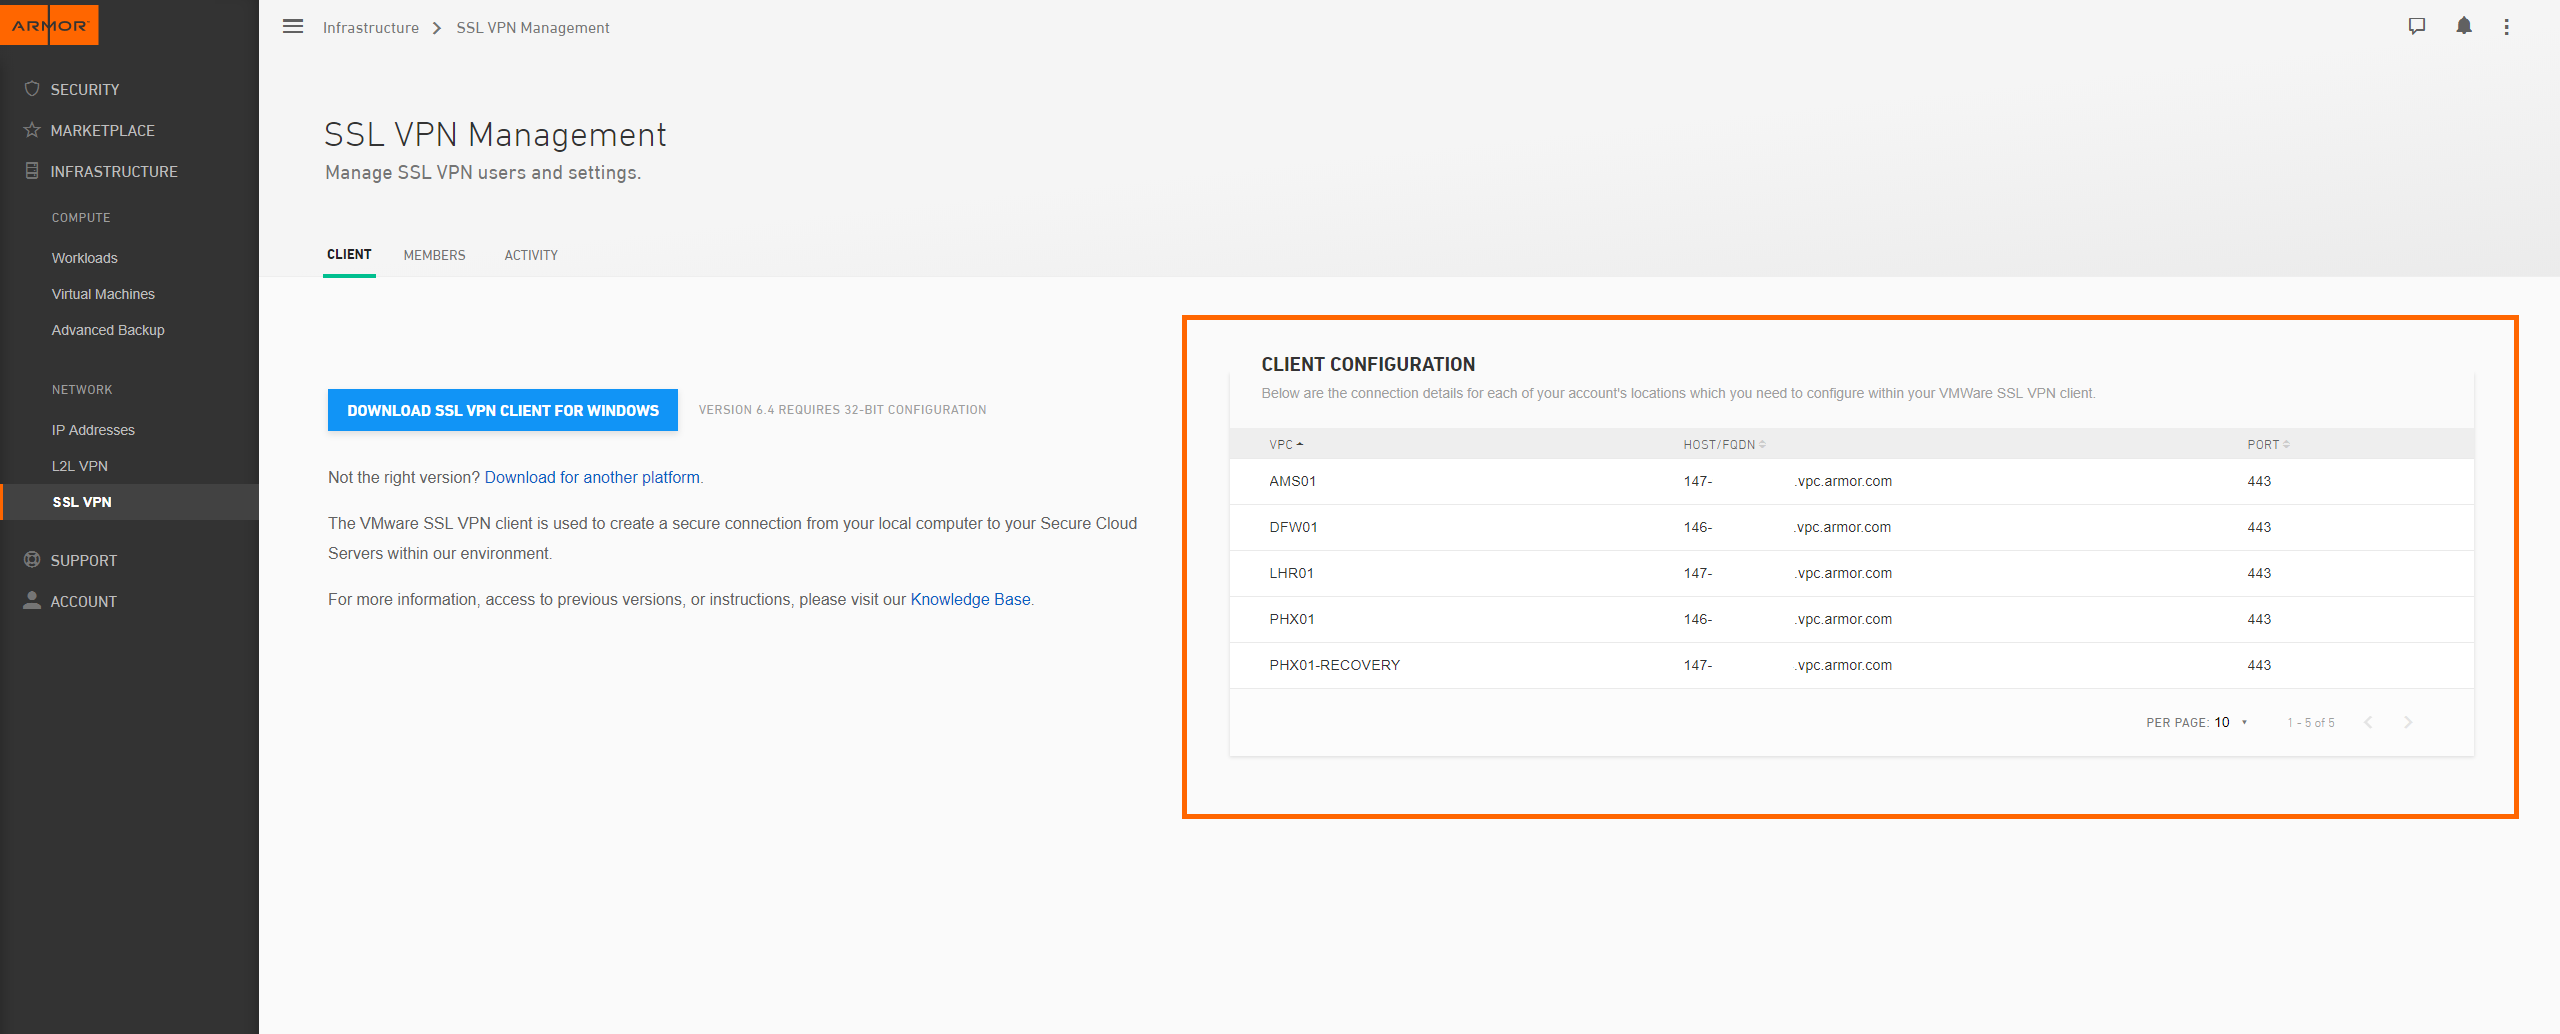Go to the next page arrow
Screen dimensions: 2560x1034
pyautogui.click(x=2408, y=722)
